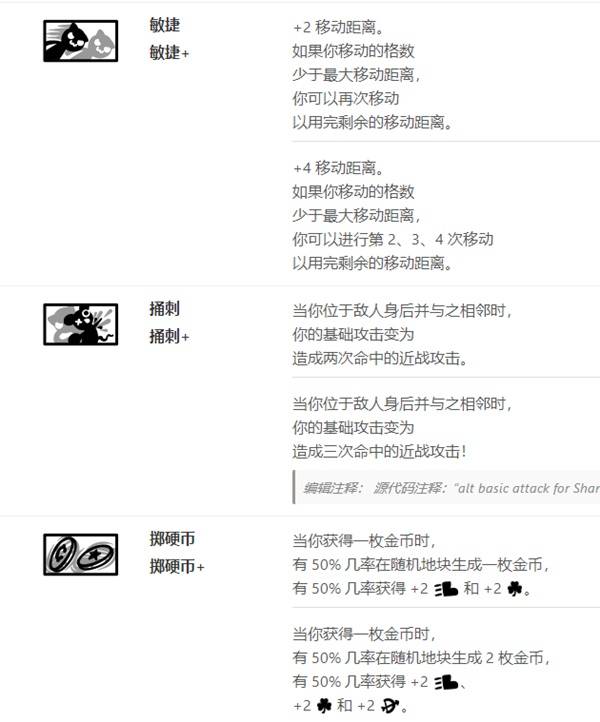The width and height of the screenshot is (600, 722).
Task: Click the 造成两次命中的近战攻击 line
Action: coord(380,358)
